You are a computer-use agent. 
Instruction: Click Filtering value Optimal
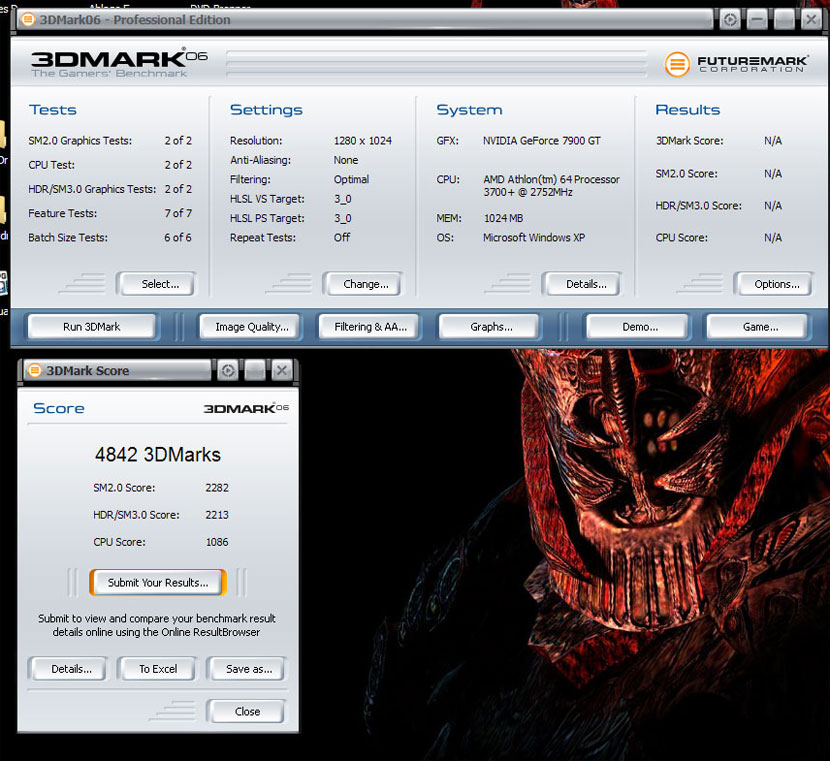[x=351, y=179]
